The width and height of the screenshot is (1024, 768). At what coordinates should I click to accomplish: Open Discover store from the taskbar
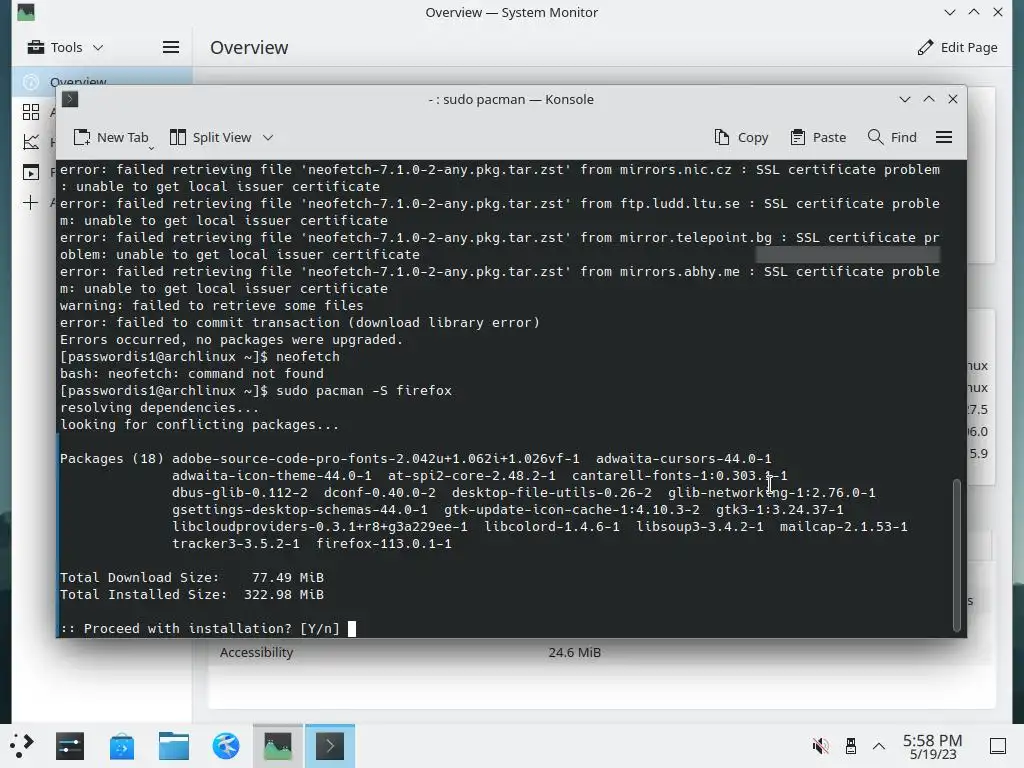[x=122, y=746]
